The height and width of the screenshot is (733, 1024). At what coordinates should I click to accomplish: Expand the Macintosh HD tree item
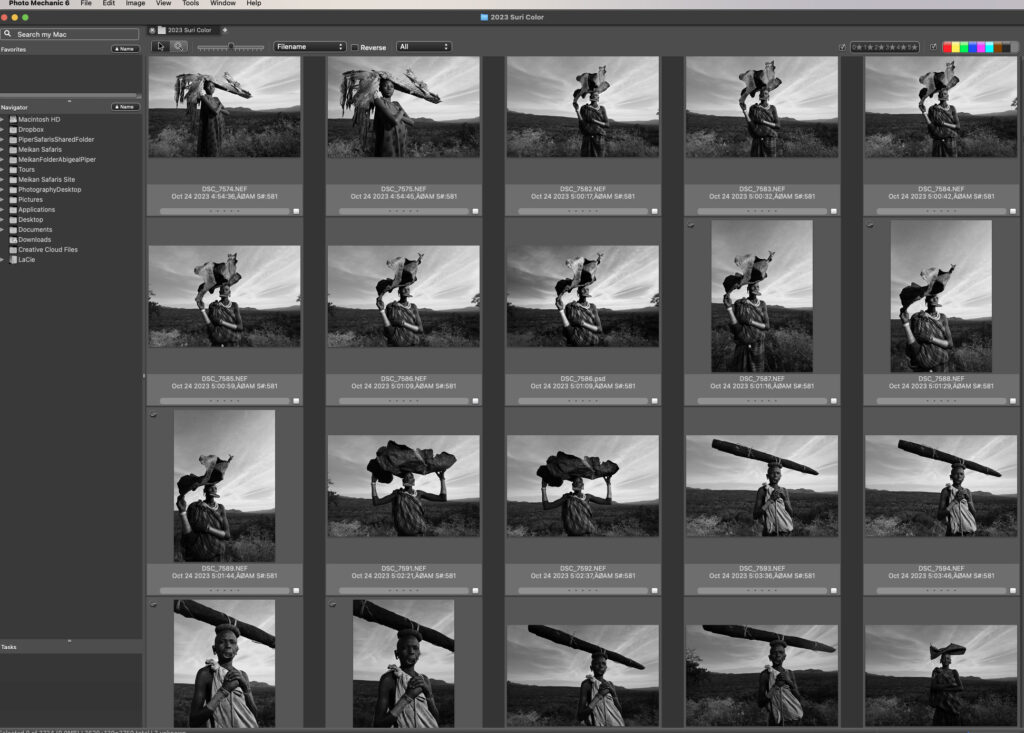coord(3,119)
